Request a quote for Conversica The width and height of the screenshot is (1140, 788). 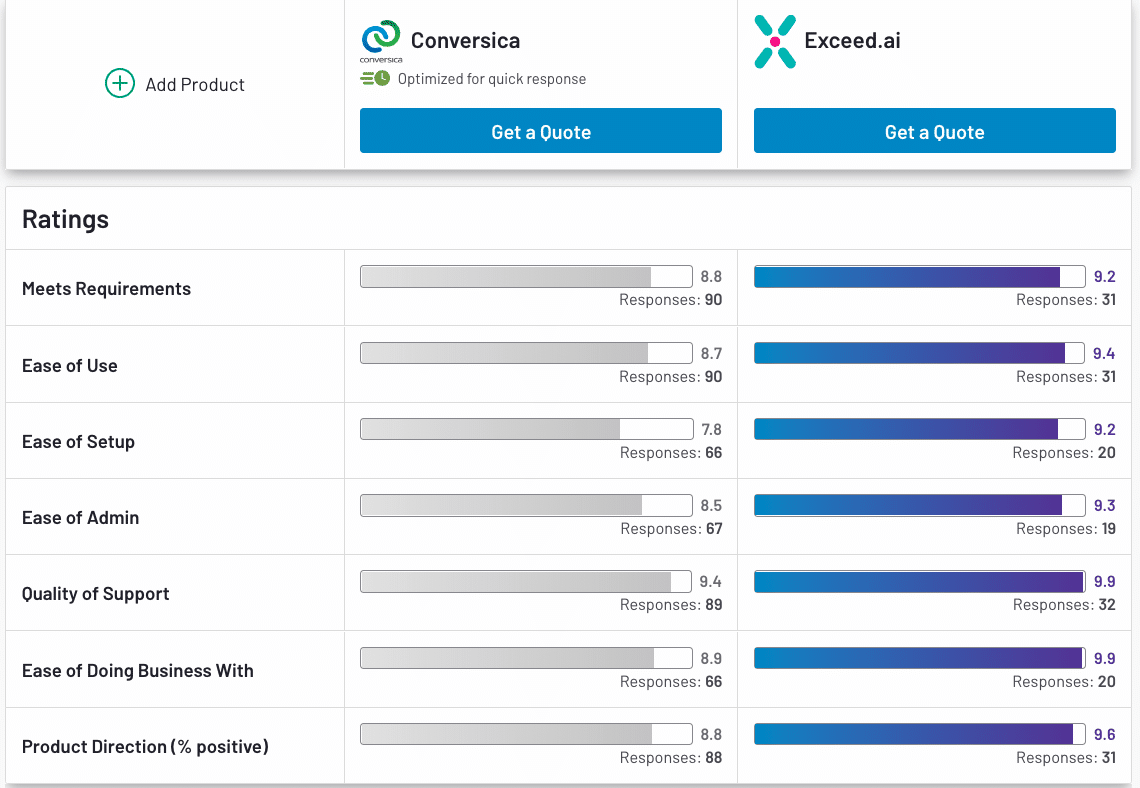[x=541, y=131]
